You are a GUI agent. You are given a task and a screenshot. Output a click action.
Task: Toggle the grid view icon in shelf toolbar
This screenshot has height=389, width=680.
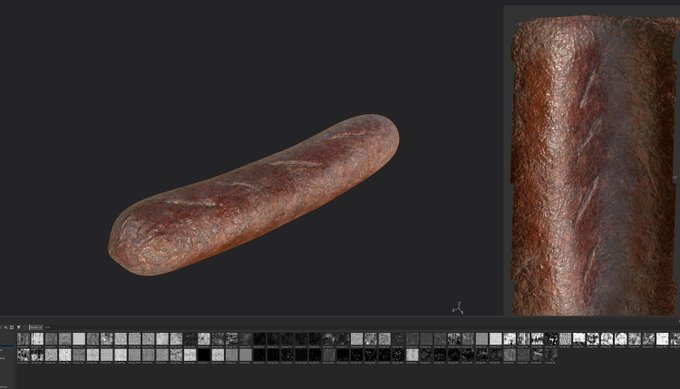click(12, 327)
